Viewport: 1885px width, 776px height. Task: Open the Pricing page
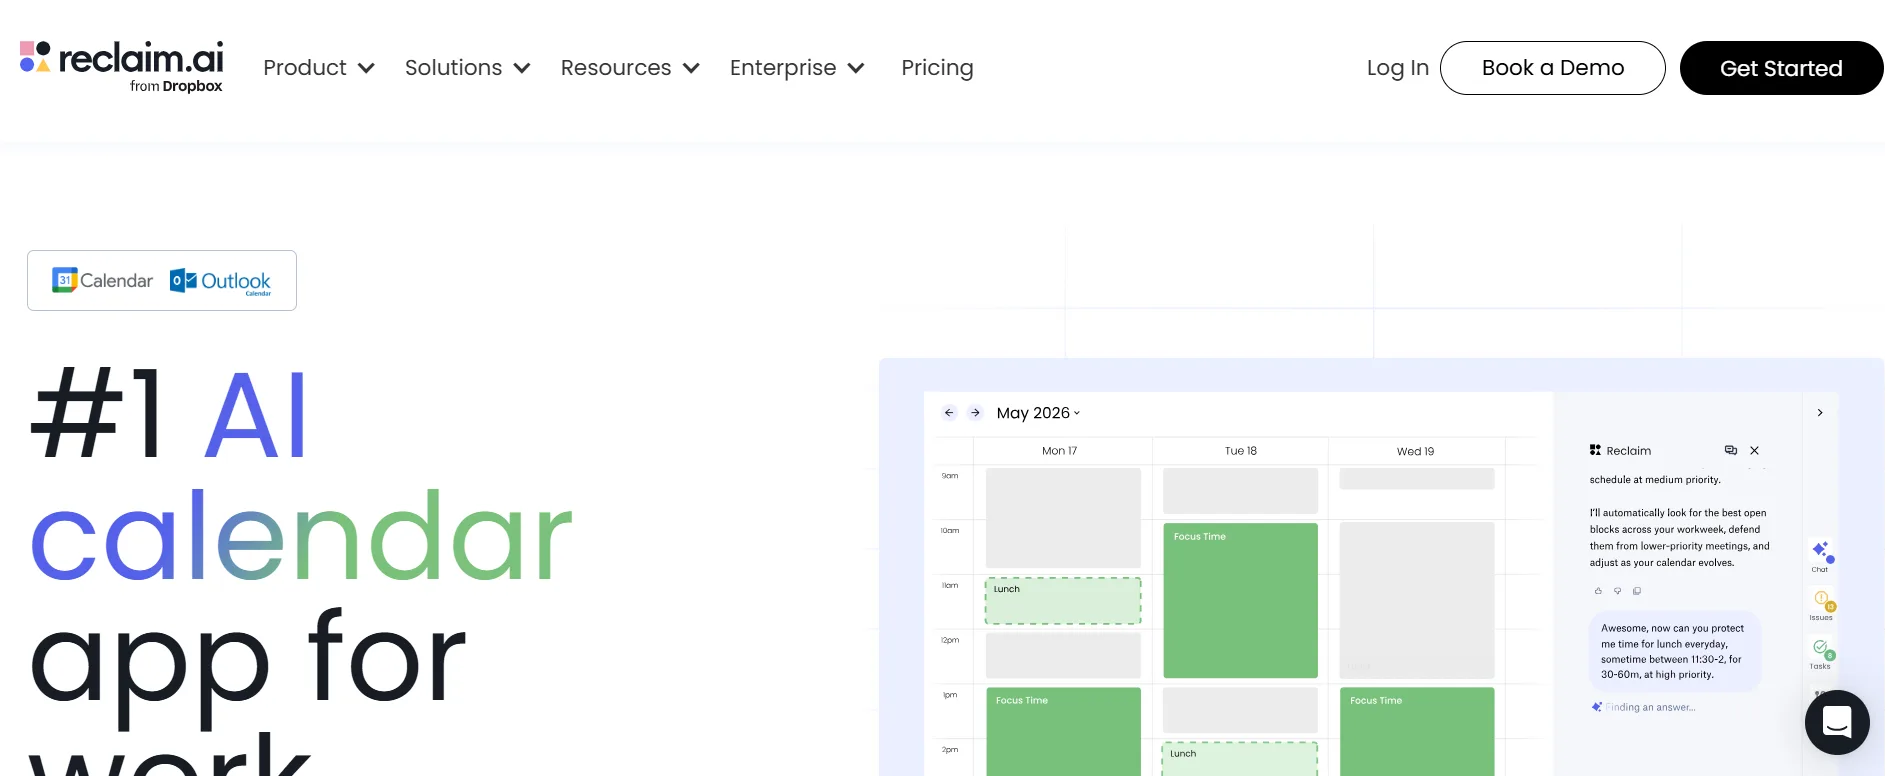[x=937, y=68]
